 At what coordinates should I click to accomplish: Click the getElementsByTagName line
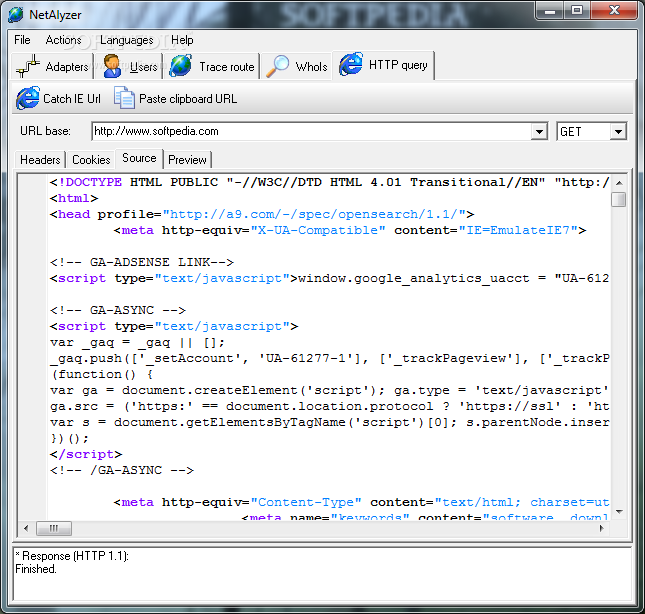[329, 422]
